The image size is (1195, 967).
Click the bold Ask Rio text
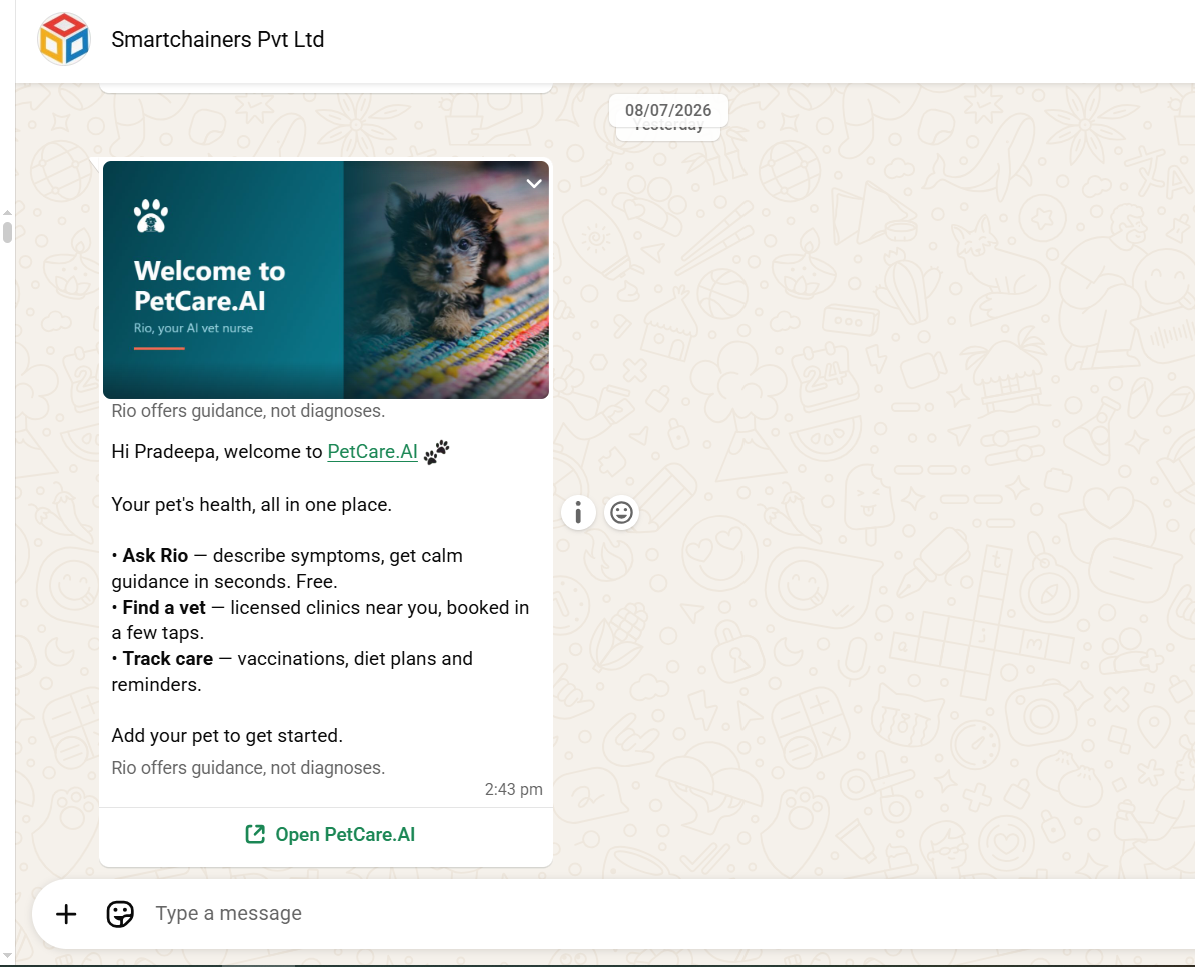pyautogui.click(x=155, y=556)
